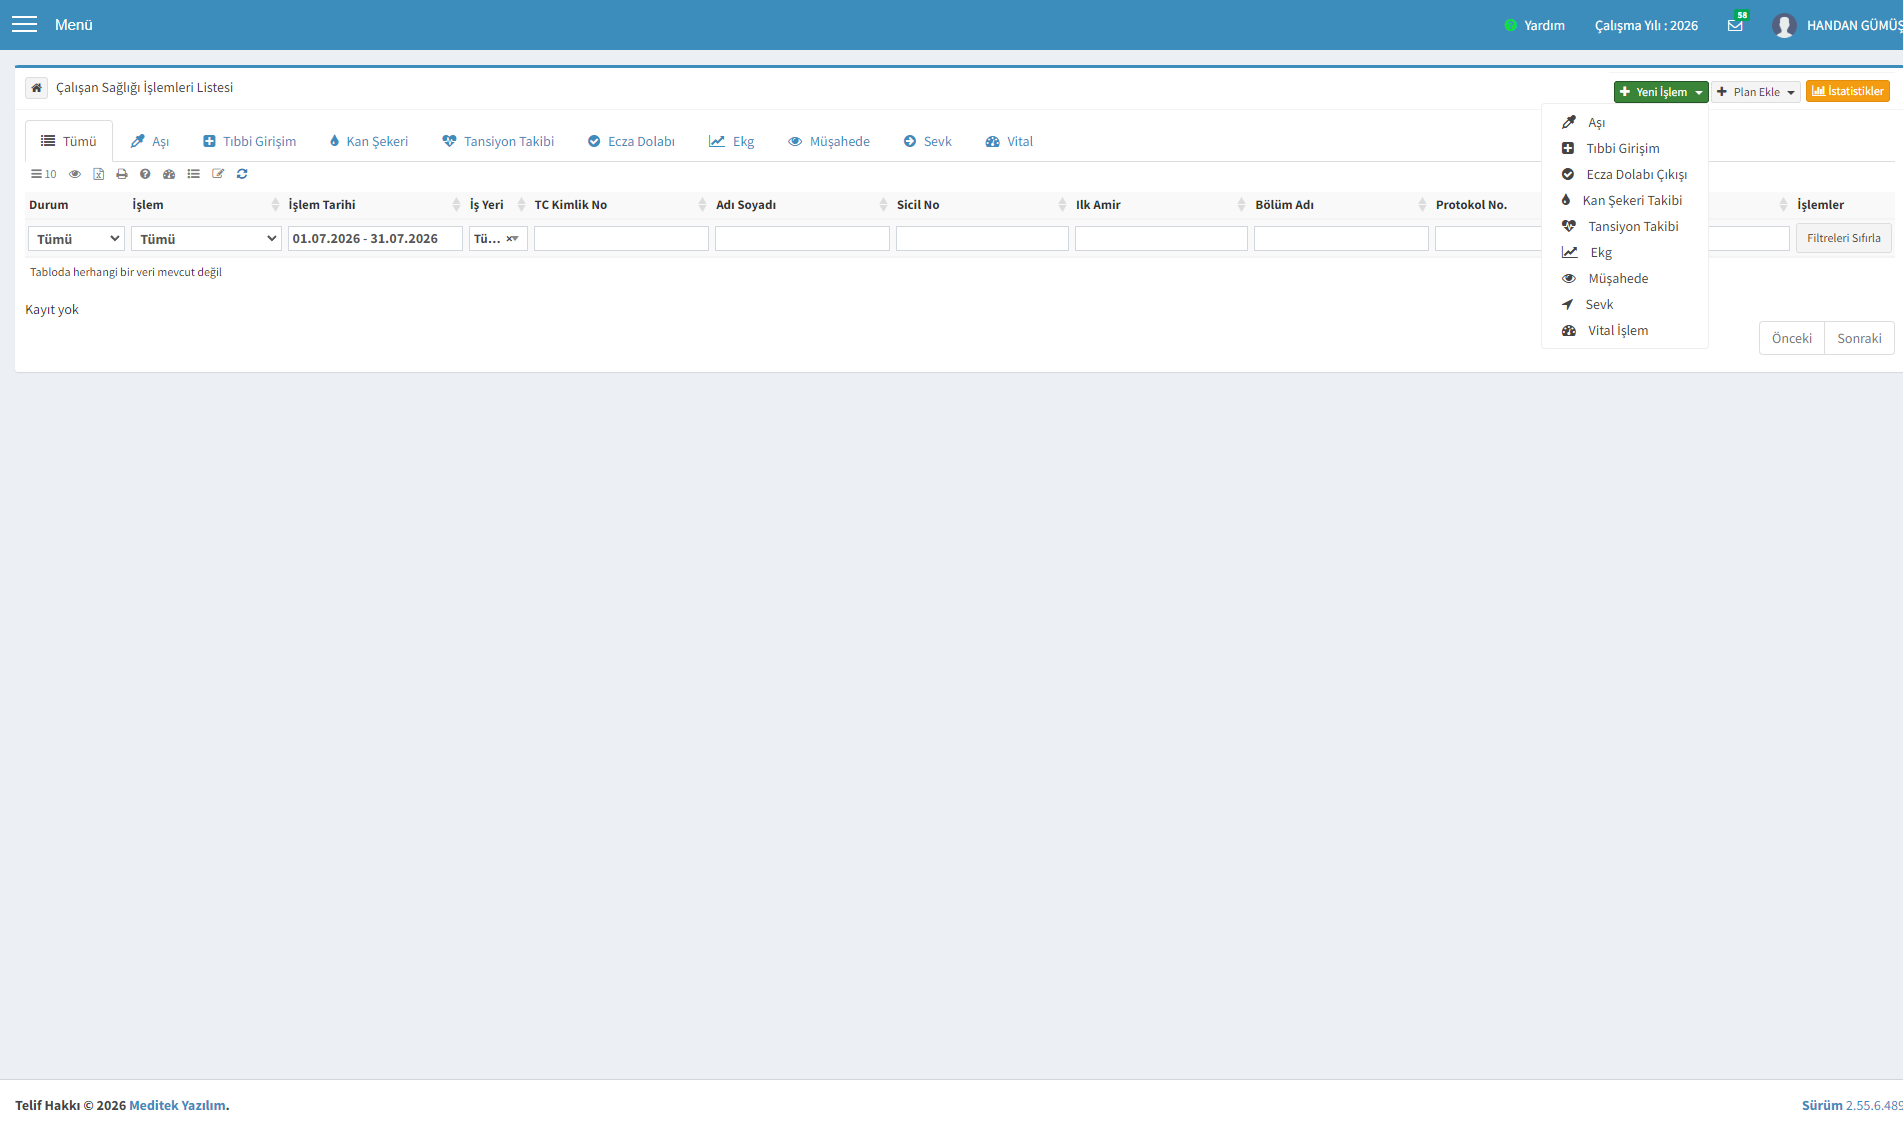Focus the Bölüm Adı filter field
The height and width of the screenshot is (1130, 1903).
click(x=1341, y=239)
